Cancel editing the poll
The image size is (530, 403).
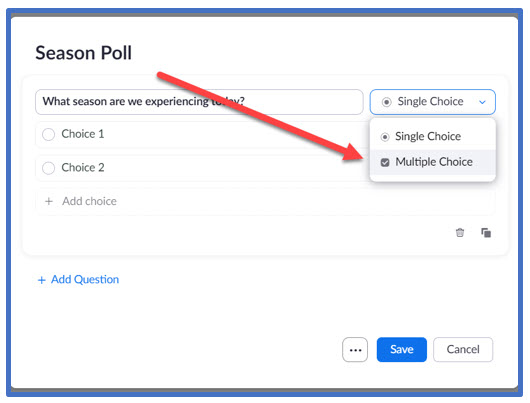pos(463,350)
